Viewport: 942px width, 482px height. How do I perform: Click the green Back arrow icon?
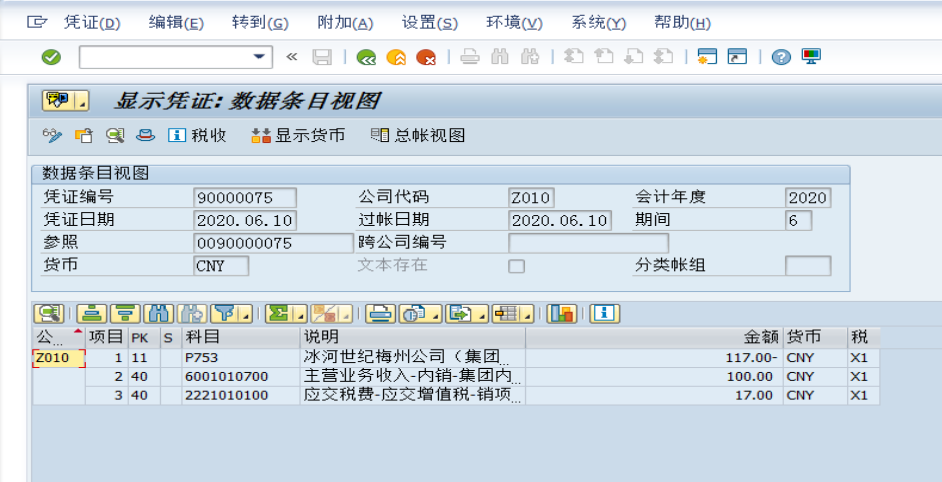pyautogui.click(x=366, y=57)
